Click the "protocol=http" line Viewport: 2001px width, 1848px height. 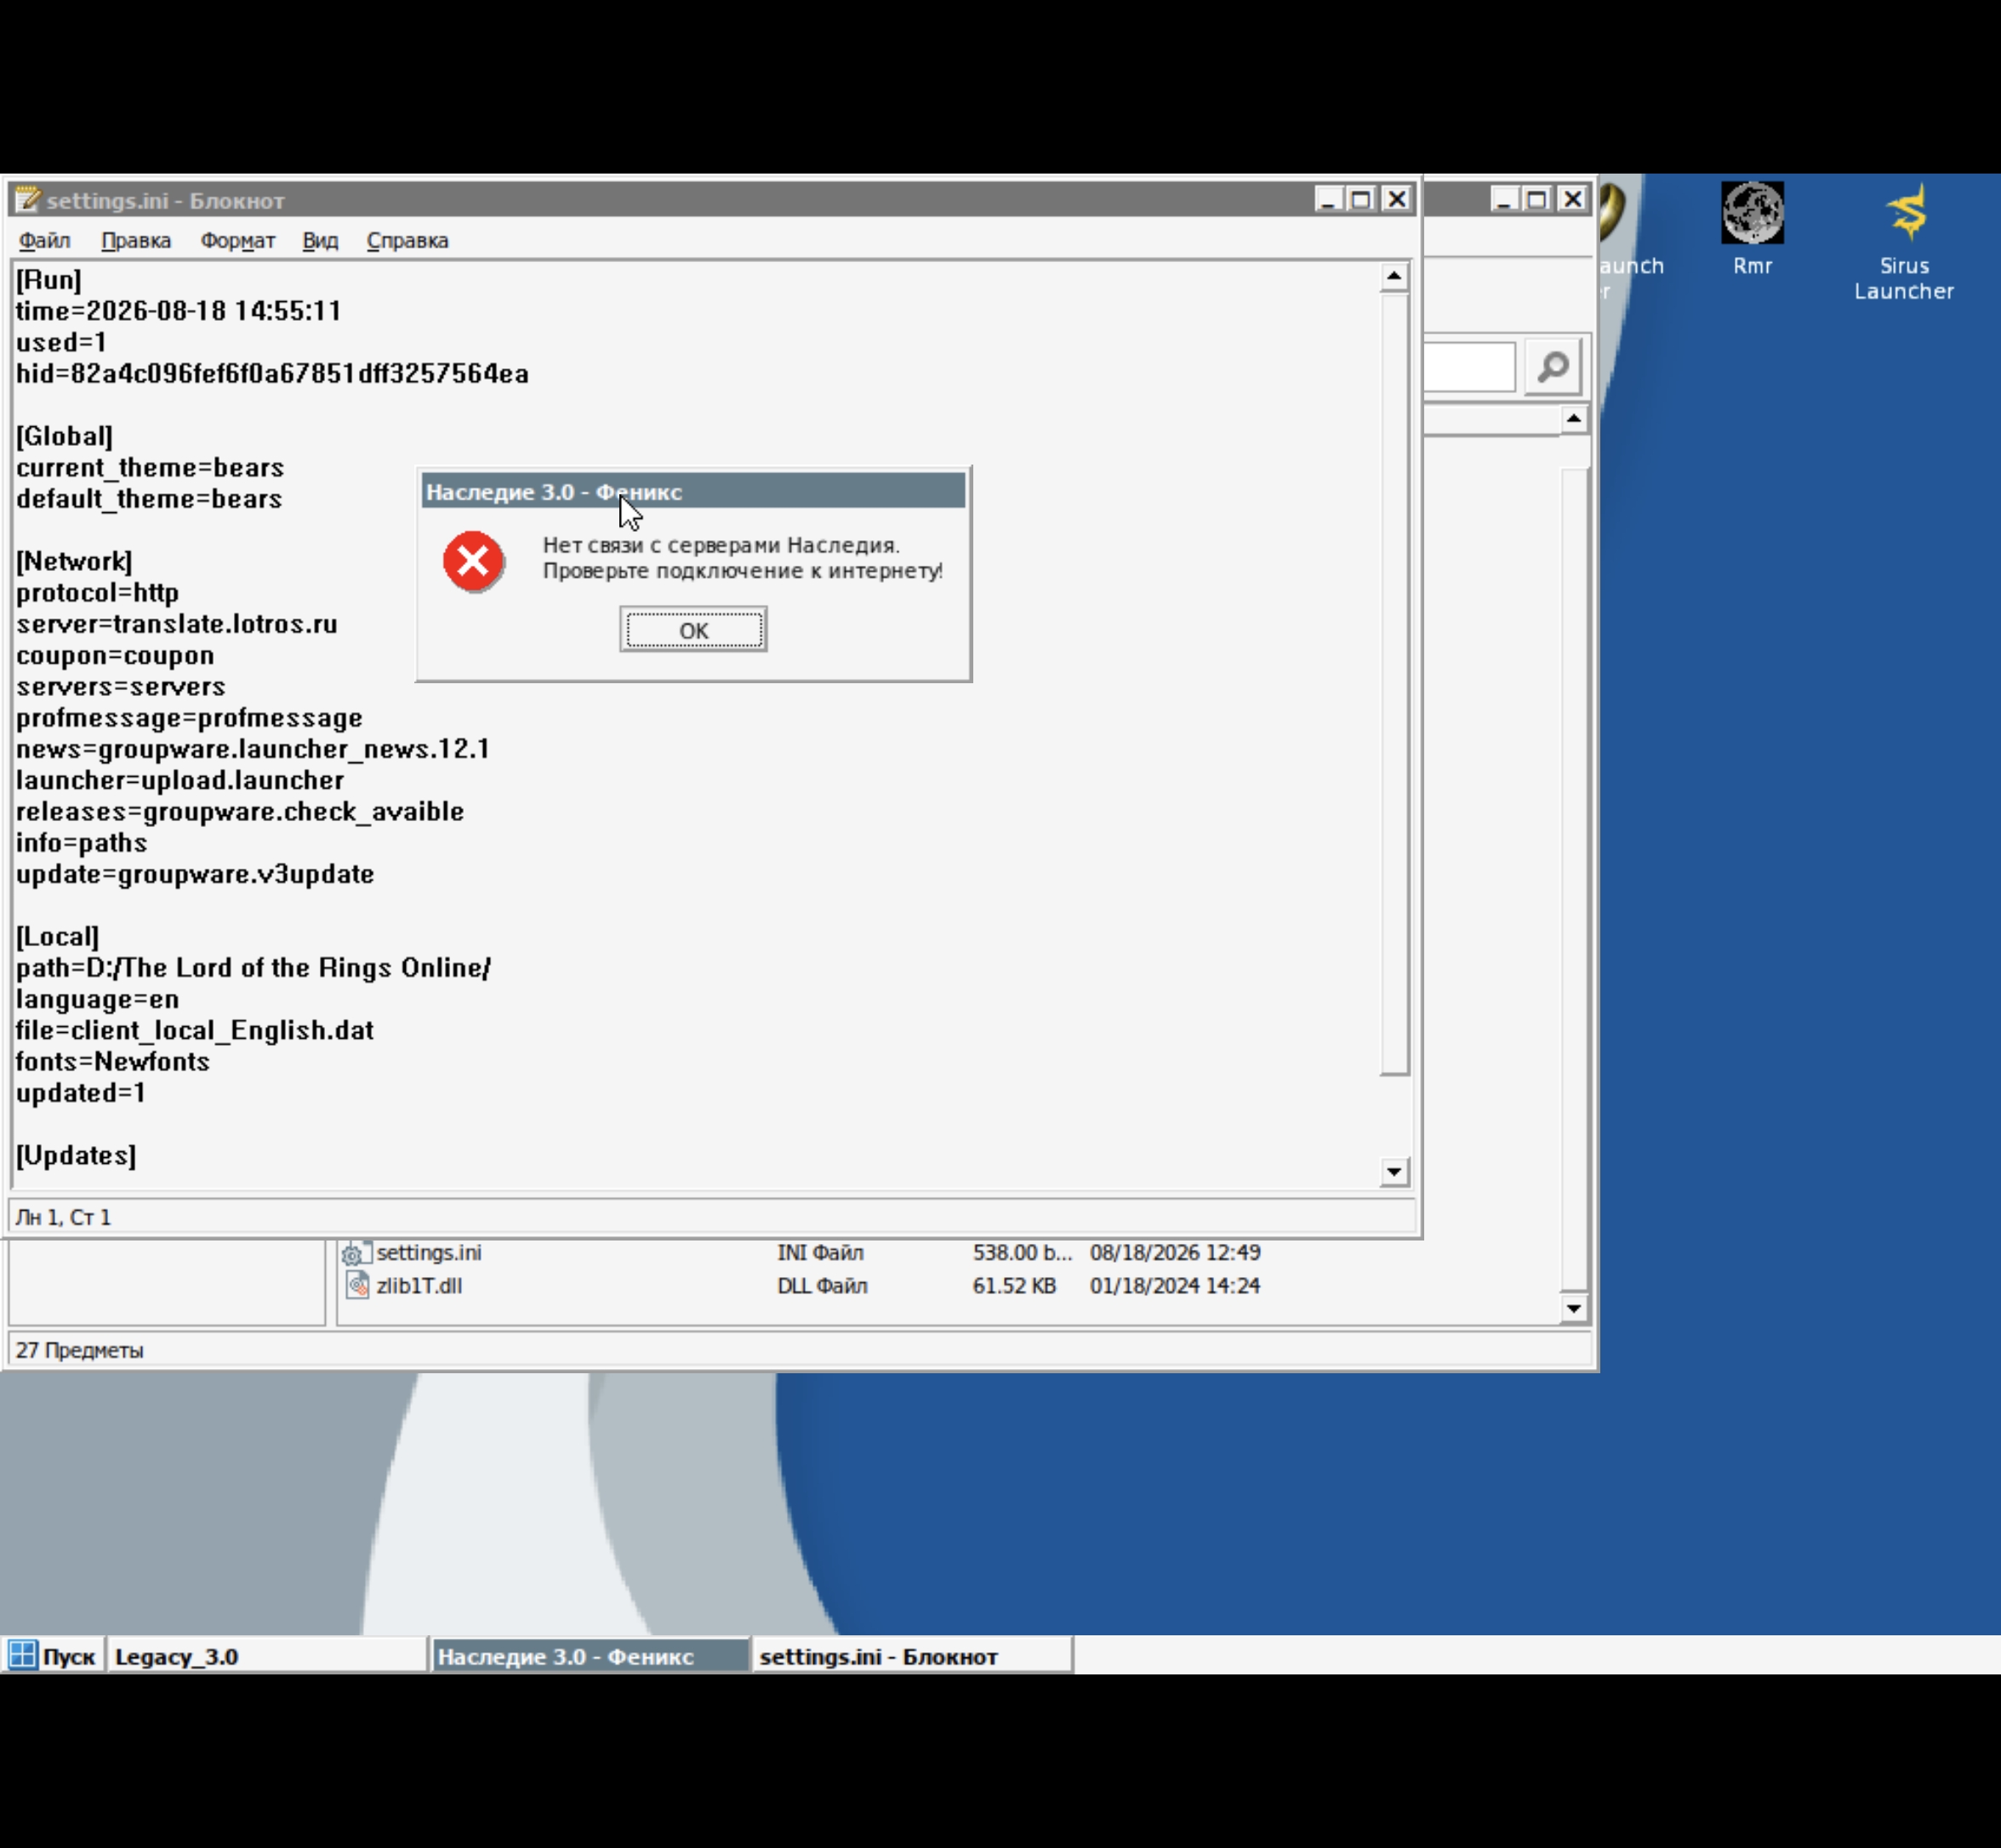coord(97,592)
